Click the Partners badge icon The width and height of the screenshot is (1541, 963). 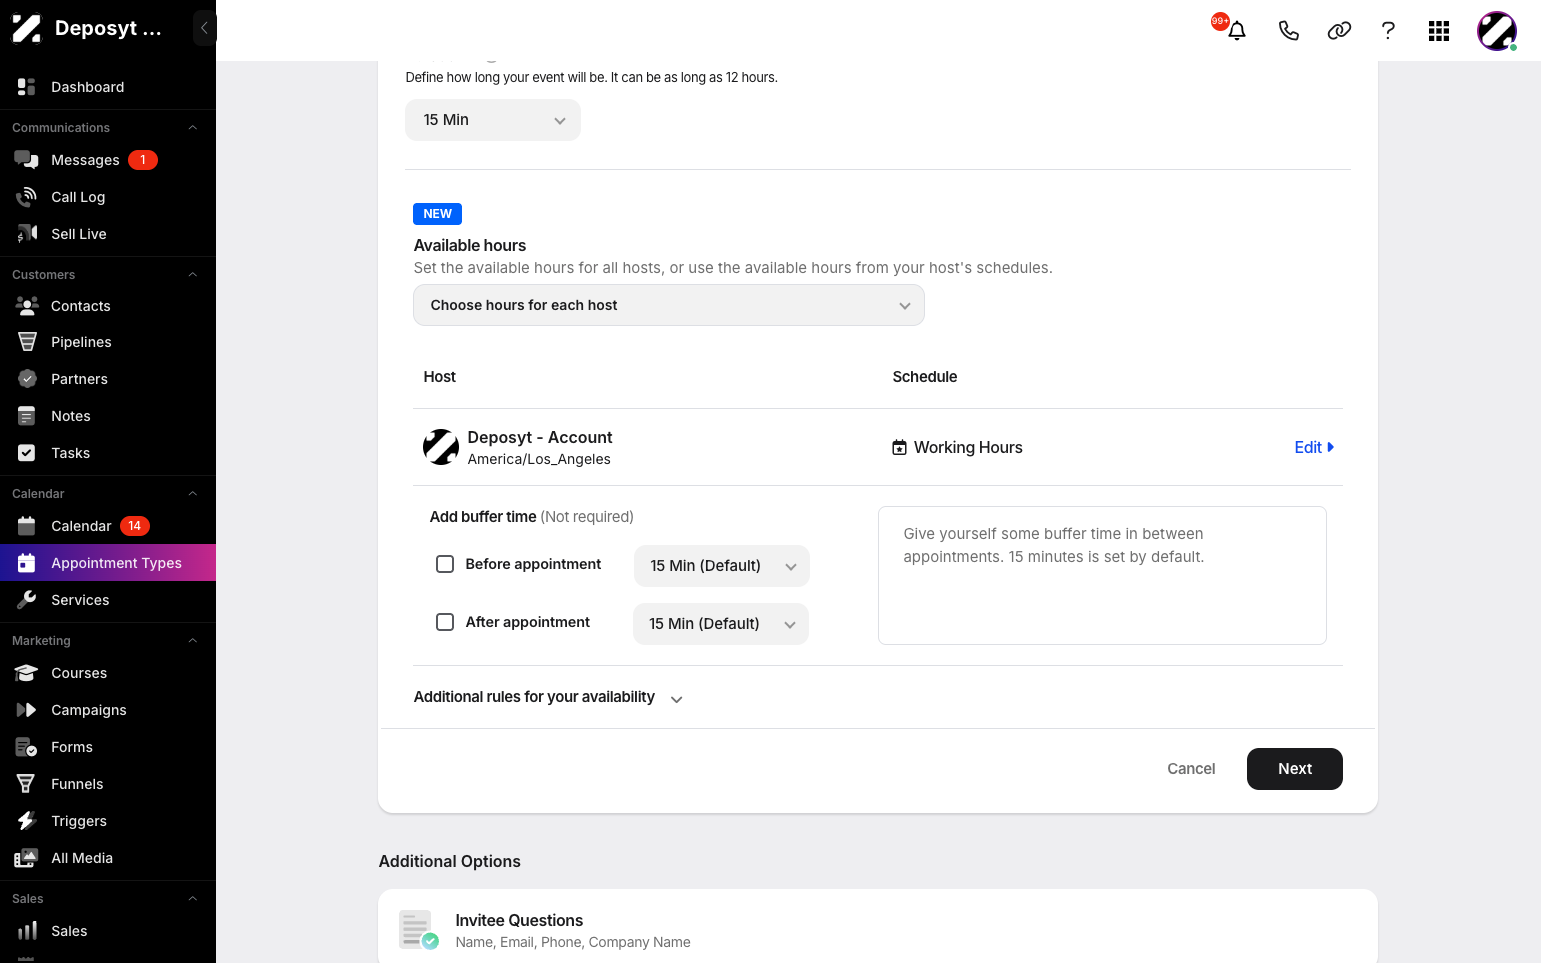(27, 379)
